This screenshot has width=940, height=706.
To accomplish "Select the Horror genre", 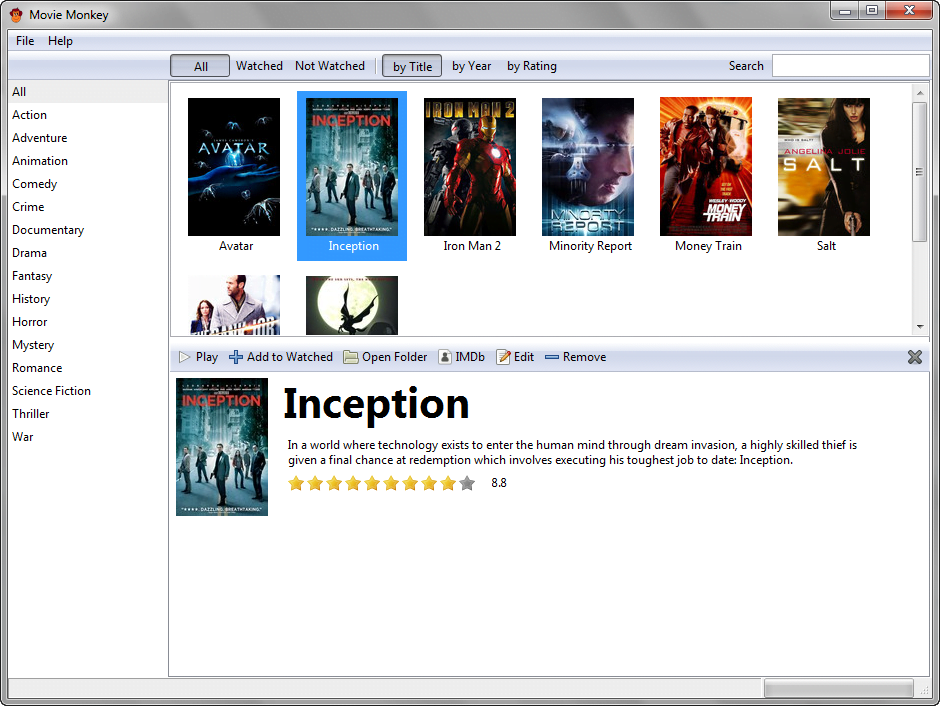I will pyautogui.click(x=88, y=322).
